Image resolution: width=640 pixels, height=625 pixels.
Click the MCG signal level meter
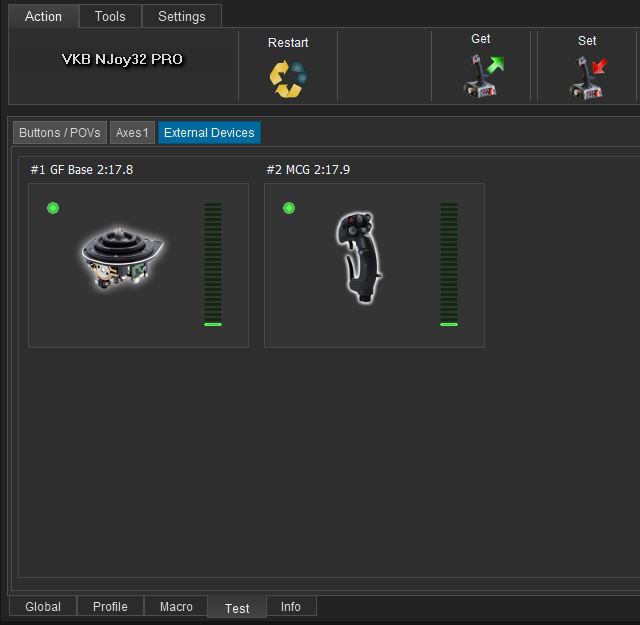[x=449, y=265]
